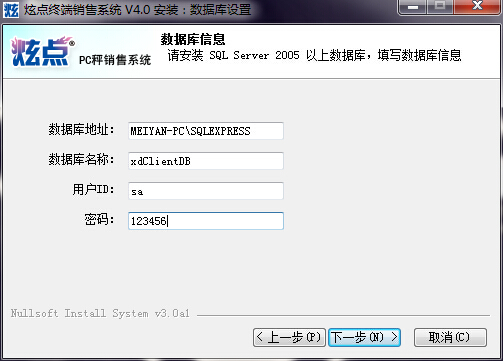Click the 用户ID label
This screenshot has width=503, height=361.
pyautogui.click(x=93, y=189)
